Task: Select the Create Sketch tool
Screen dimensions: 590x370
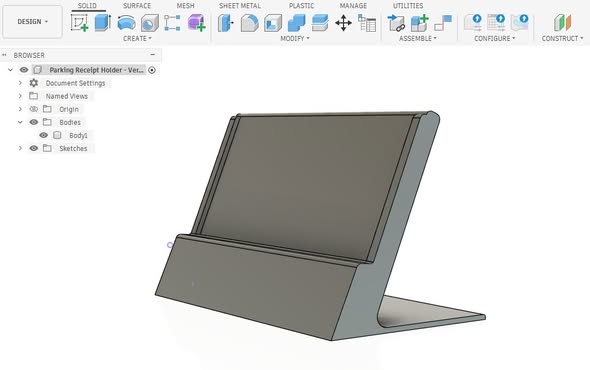Action: pos(79,23)
